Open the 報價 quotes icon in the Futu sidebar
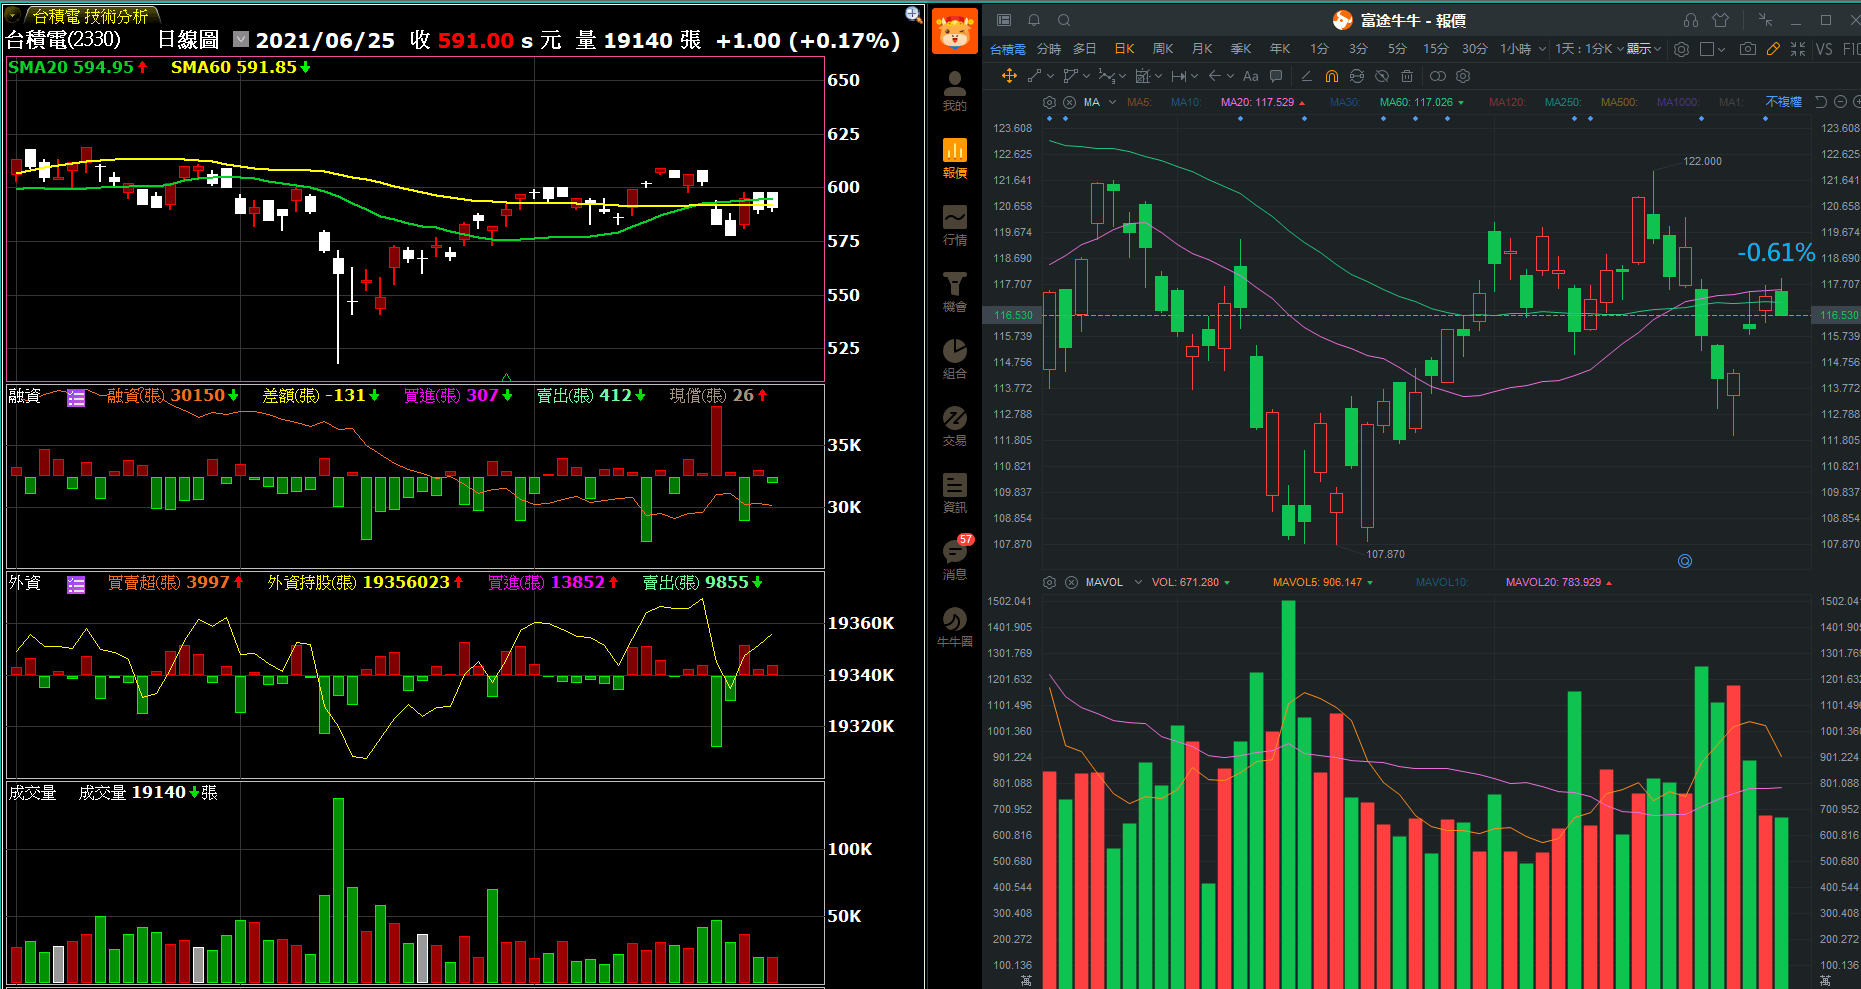Screen dimensions: 1861x989 955,158
